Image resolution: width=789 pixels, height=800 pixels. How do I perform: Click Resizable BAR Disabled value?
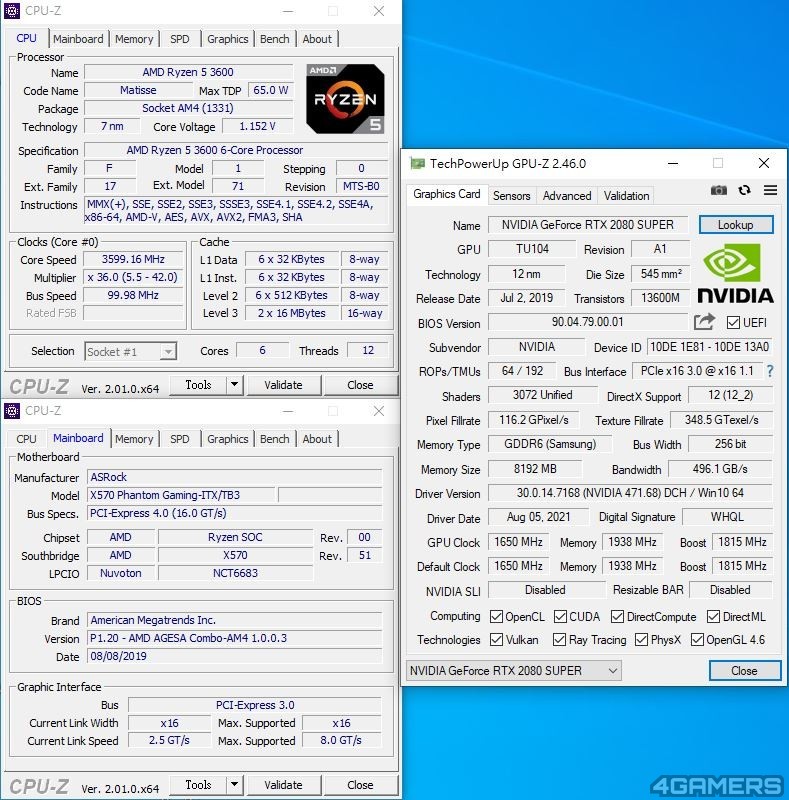click(x=730, y=590)
